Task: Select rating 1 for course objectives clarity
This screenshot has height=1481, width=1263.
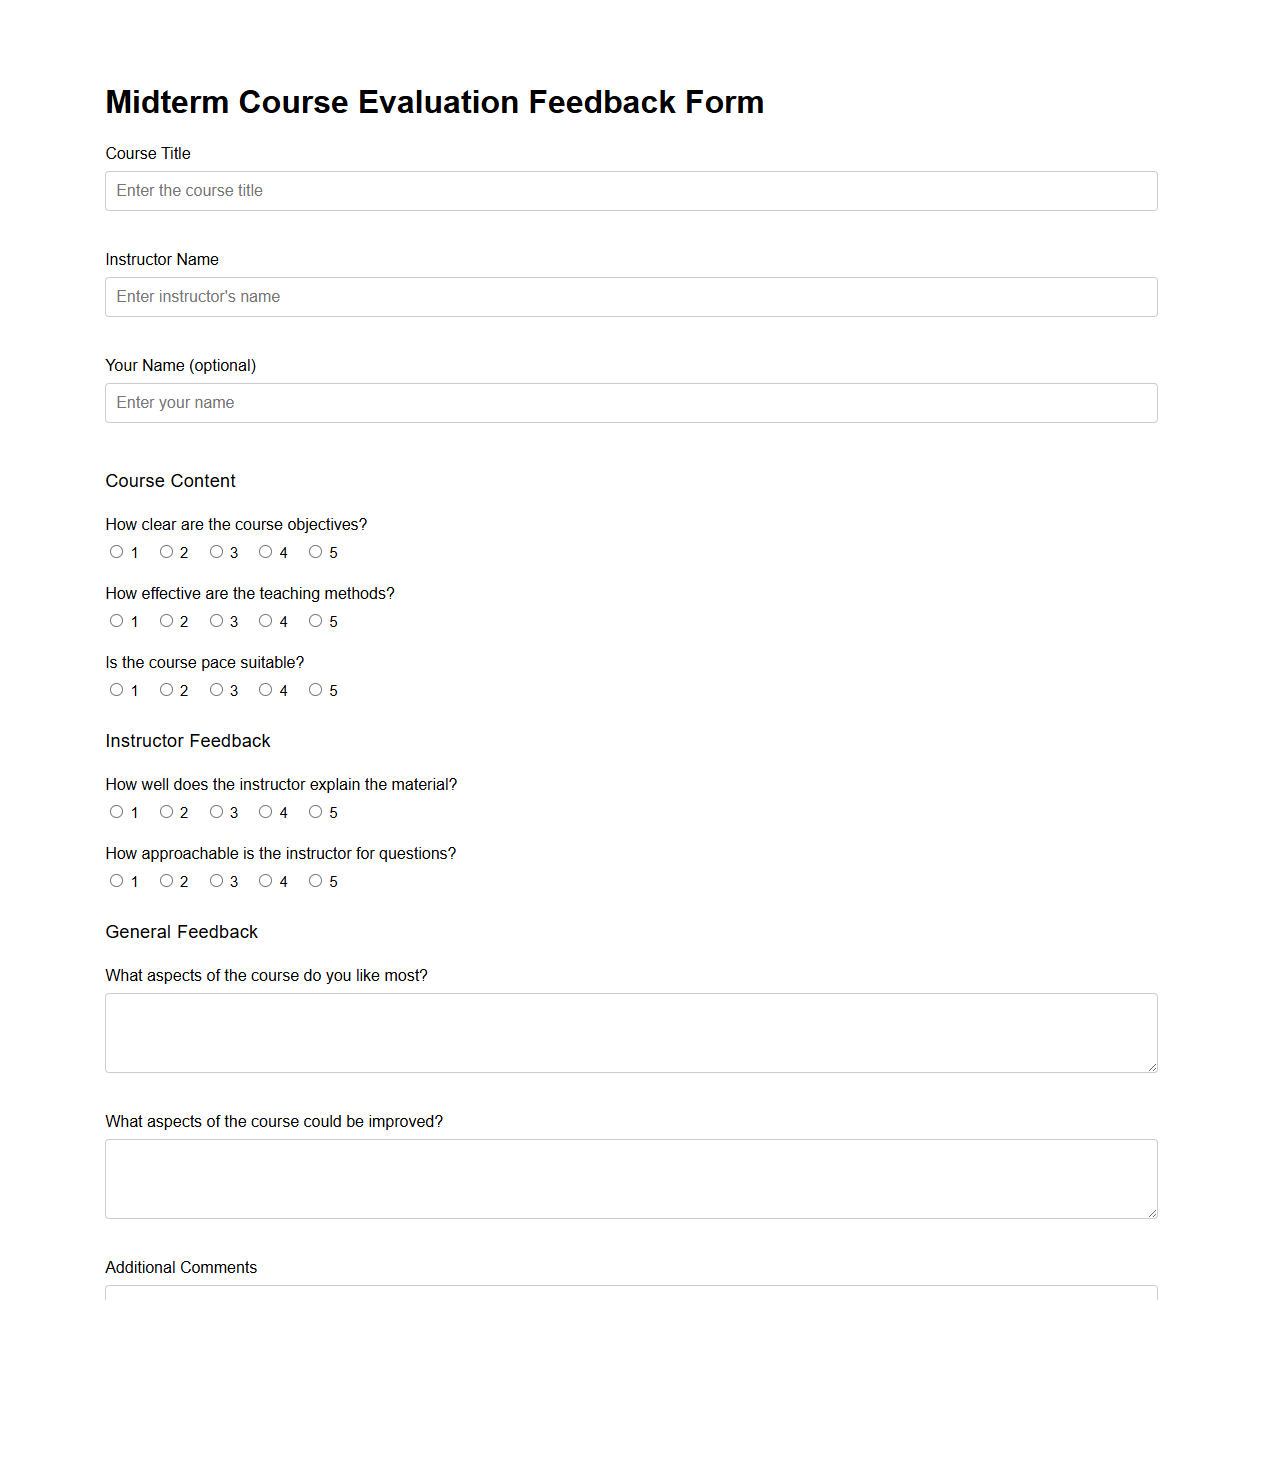Action: (116, 551)
